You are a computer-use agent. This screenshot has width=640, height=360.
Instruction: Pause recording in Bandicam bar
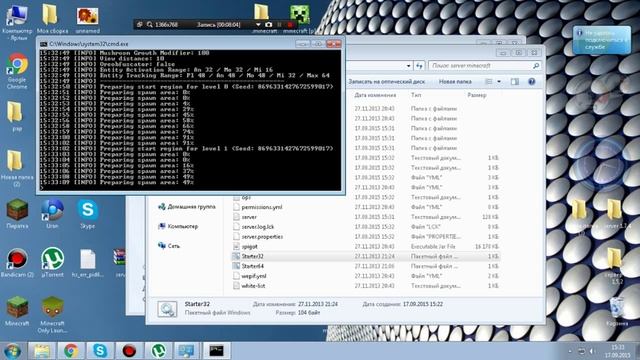click(x=280, y=24)
